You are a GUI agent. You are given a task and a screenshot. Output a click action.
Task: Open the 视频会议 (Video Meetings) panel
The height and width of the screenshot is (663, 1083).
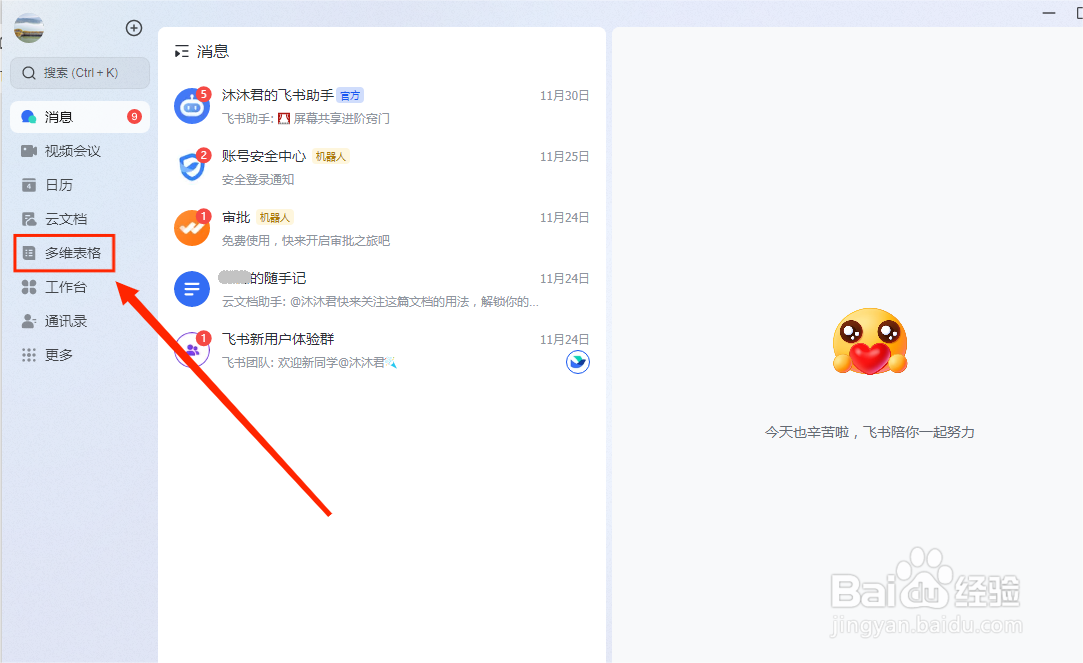coord(60,150)
